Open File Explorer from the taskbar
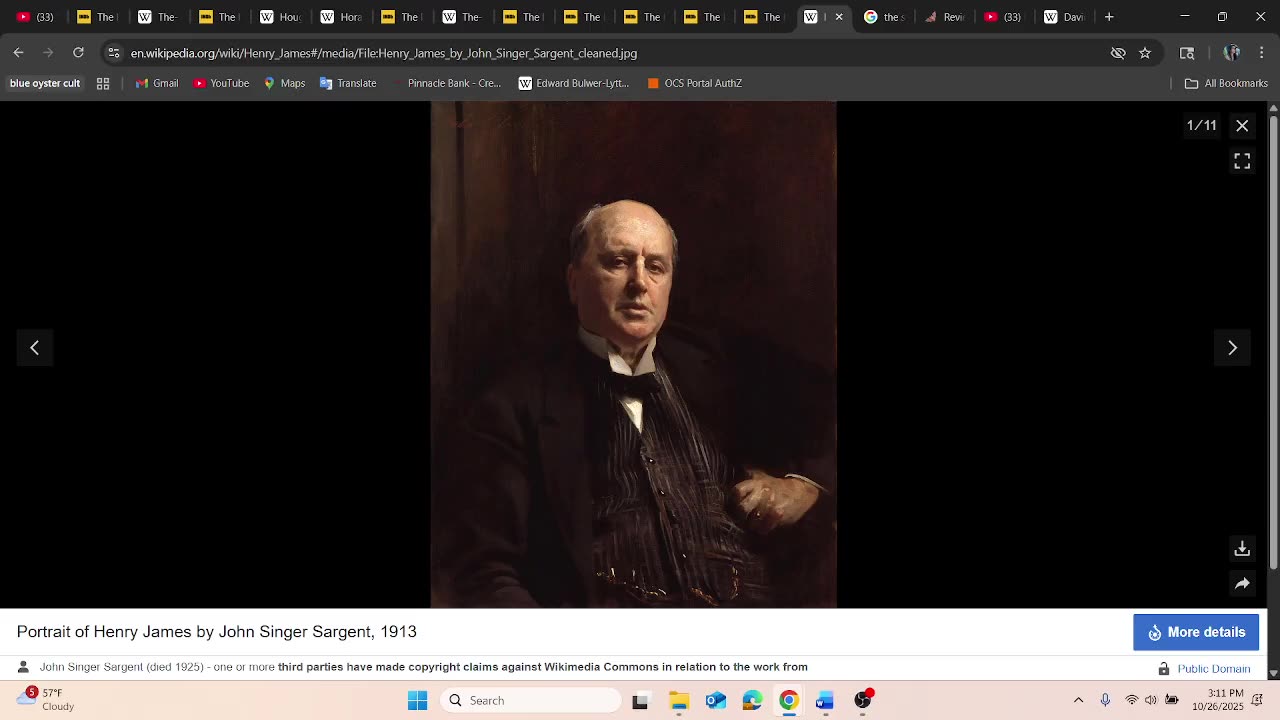The width and height of the screenshot is (1280, 720). (x=678, y=701)
